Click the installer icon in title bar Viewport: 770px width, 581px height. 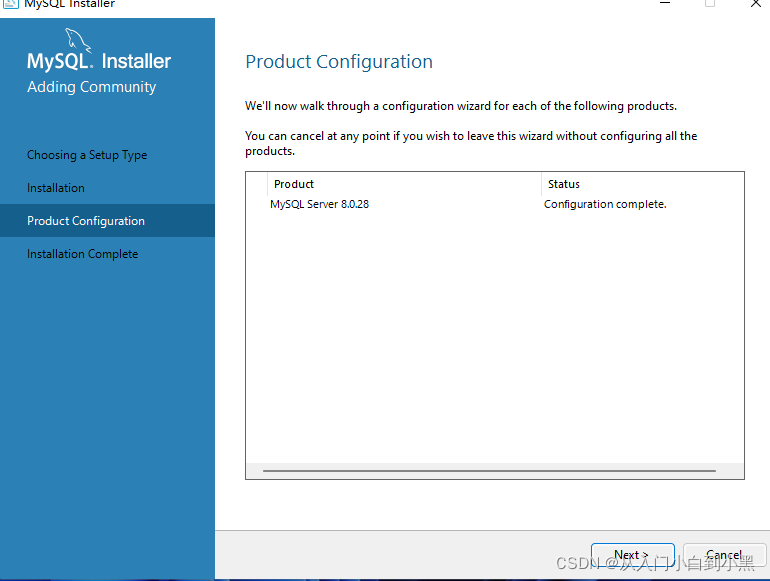click(11, 4)
